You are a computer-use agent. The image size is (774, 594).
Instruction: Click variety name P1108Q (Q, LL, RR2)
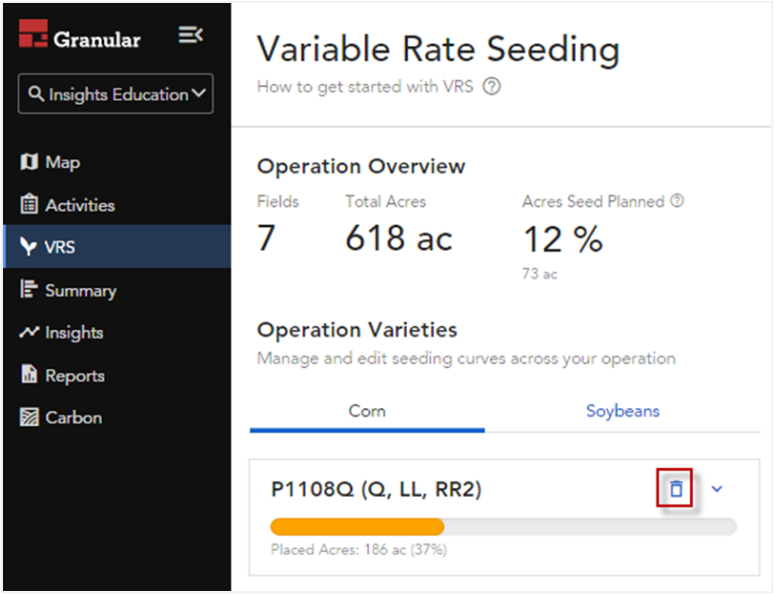376,489
